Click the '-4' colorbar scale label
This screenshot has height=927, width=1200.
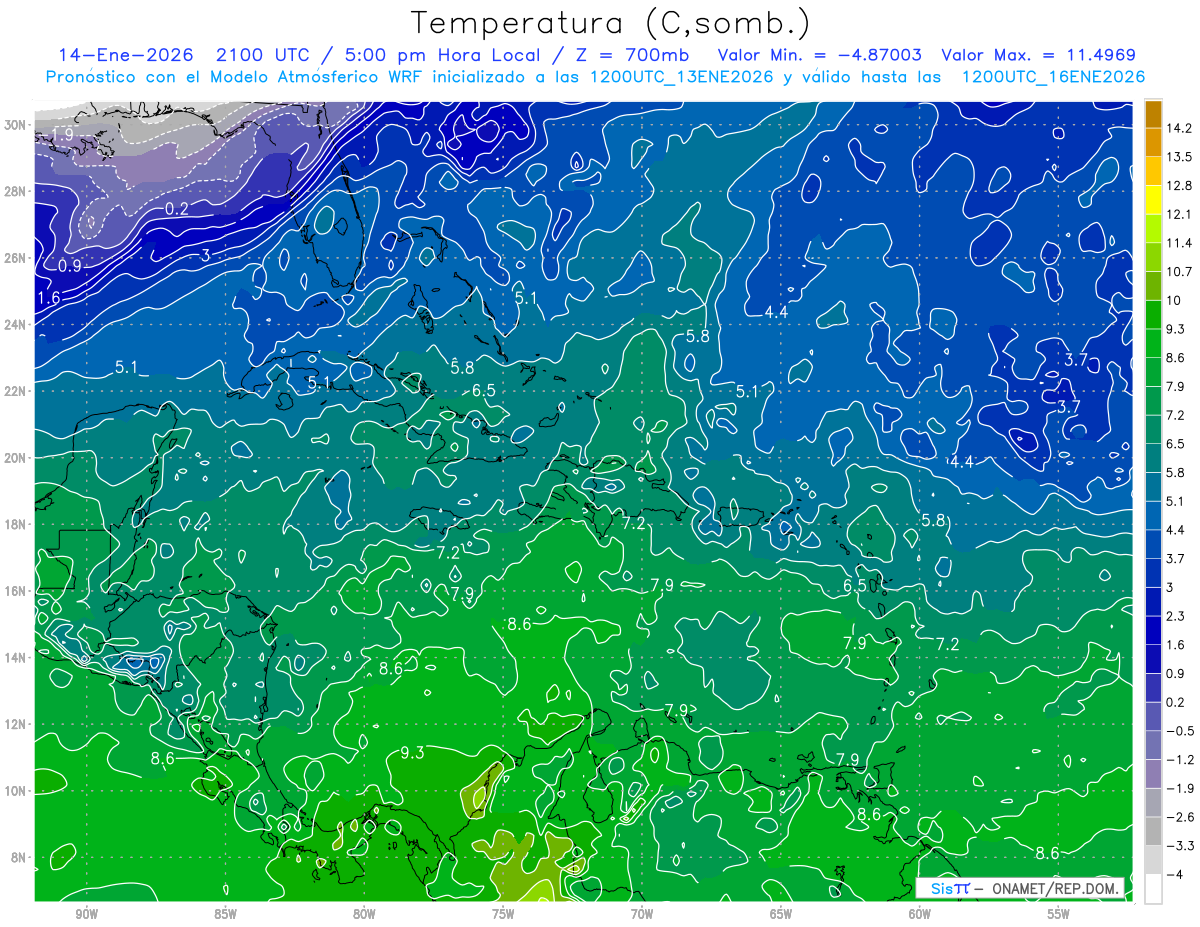[1174, 874]
